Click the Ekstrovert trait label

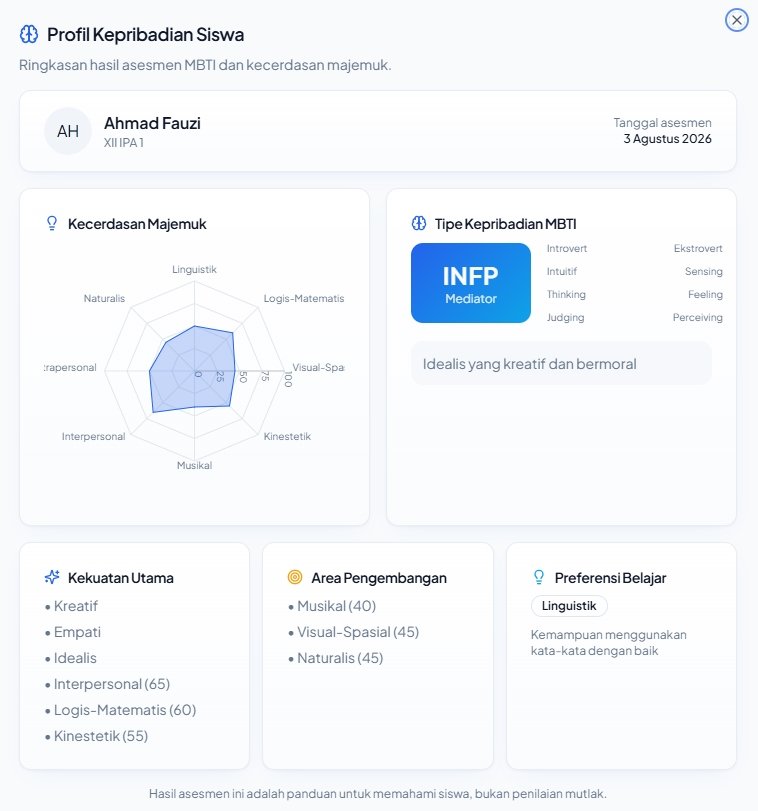[698, 248]
